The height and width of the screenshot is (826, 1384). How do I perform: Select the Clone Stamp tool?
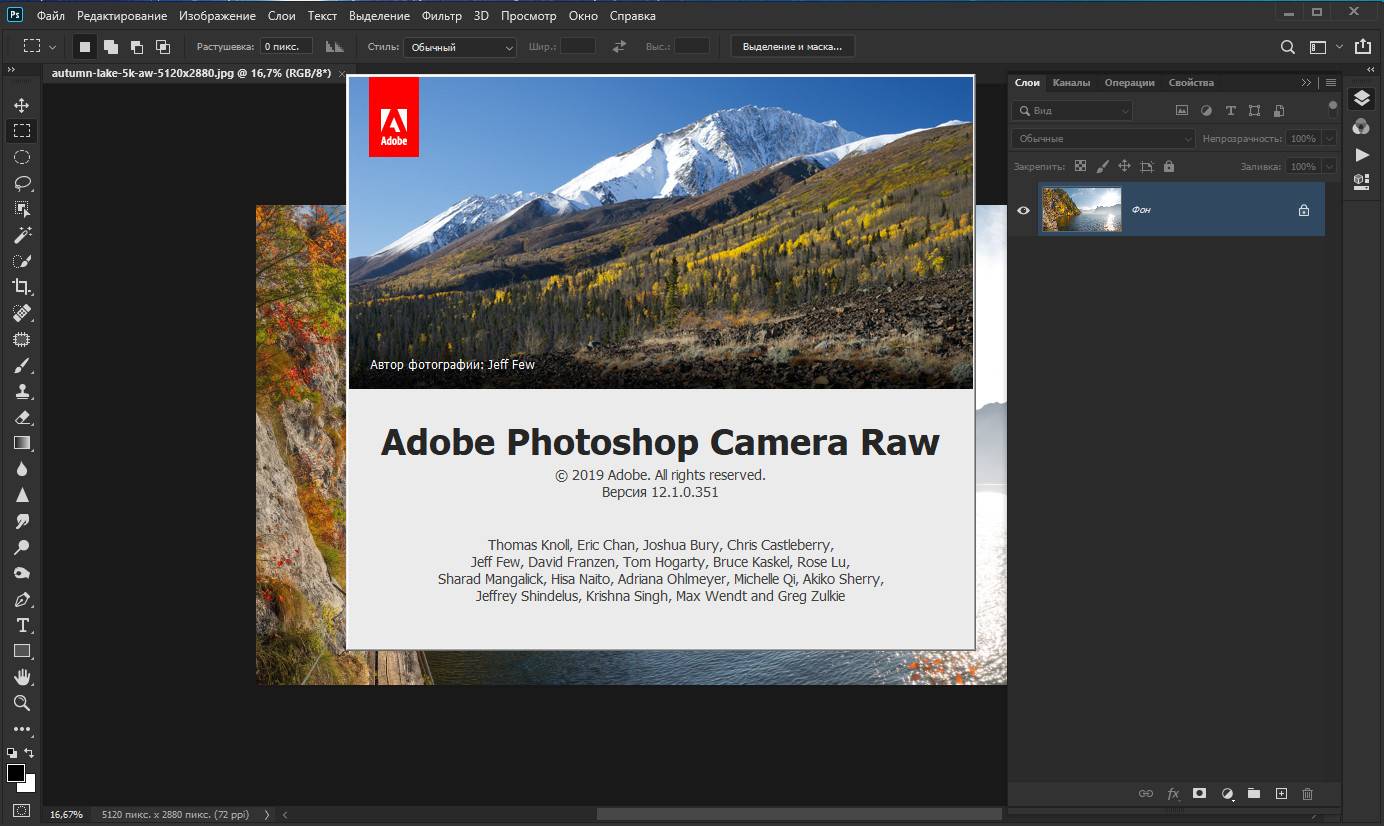pyautogui.click(x=21, y=391)
